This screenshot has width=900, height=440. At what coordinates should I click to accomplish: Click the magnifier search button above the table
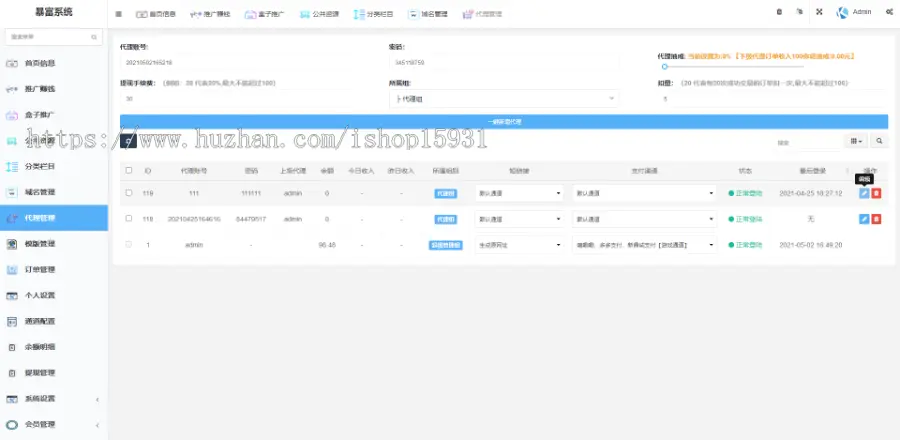880,142
